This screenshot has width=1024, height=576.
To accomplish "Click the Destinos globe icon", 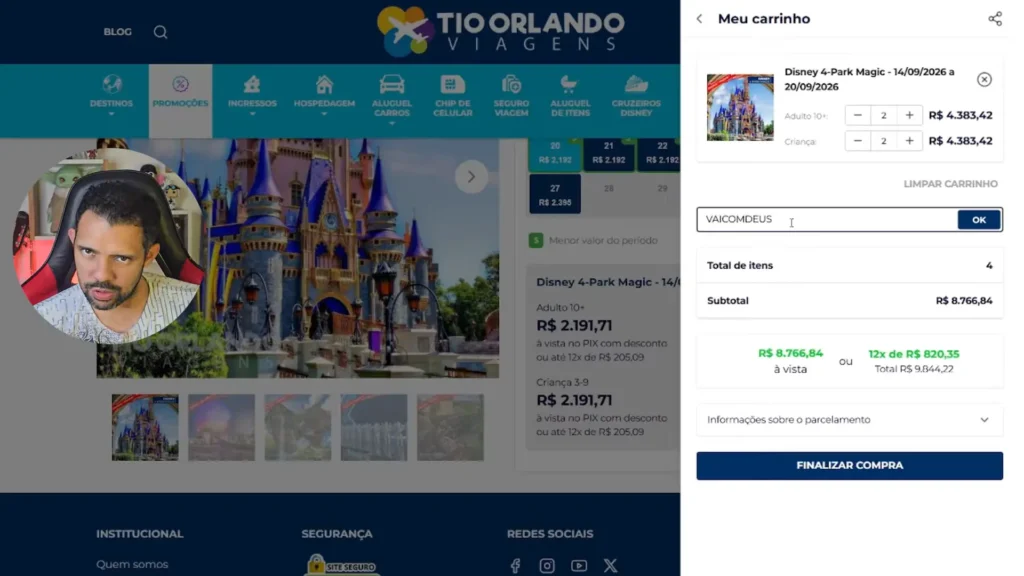I will (111, 84).
